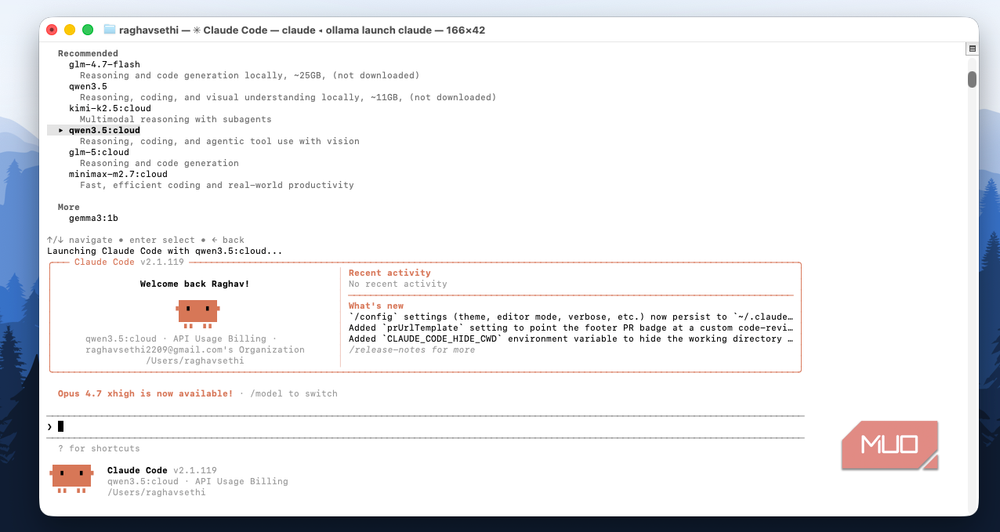1000x532 pixels.
Task: Click the footer Claude Code v2.1.119 label
Action: pos(162,470)
